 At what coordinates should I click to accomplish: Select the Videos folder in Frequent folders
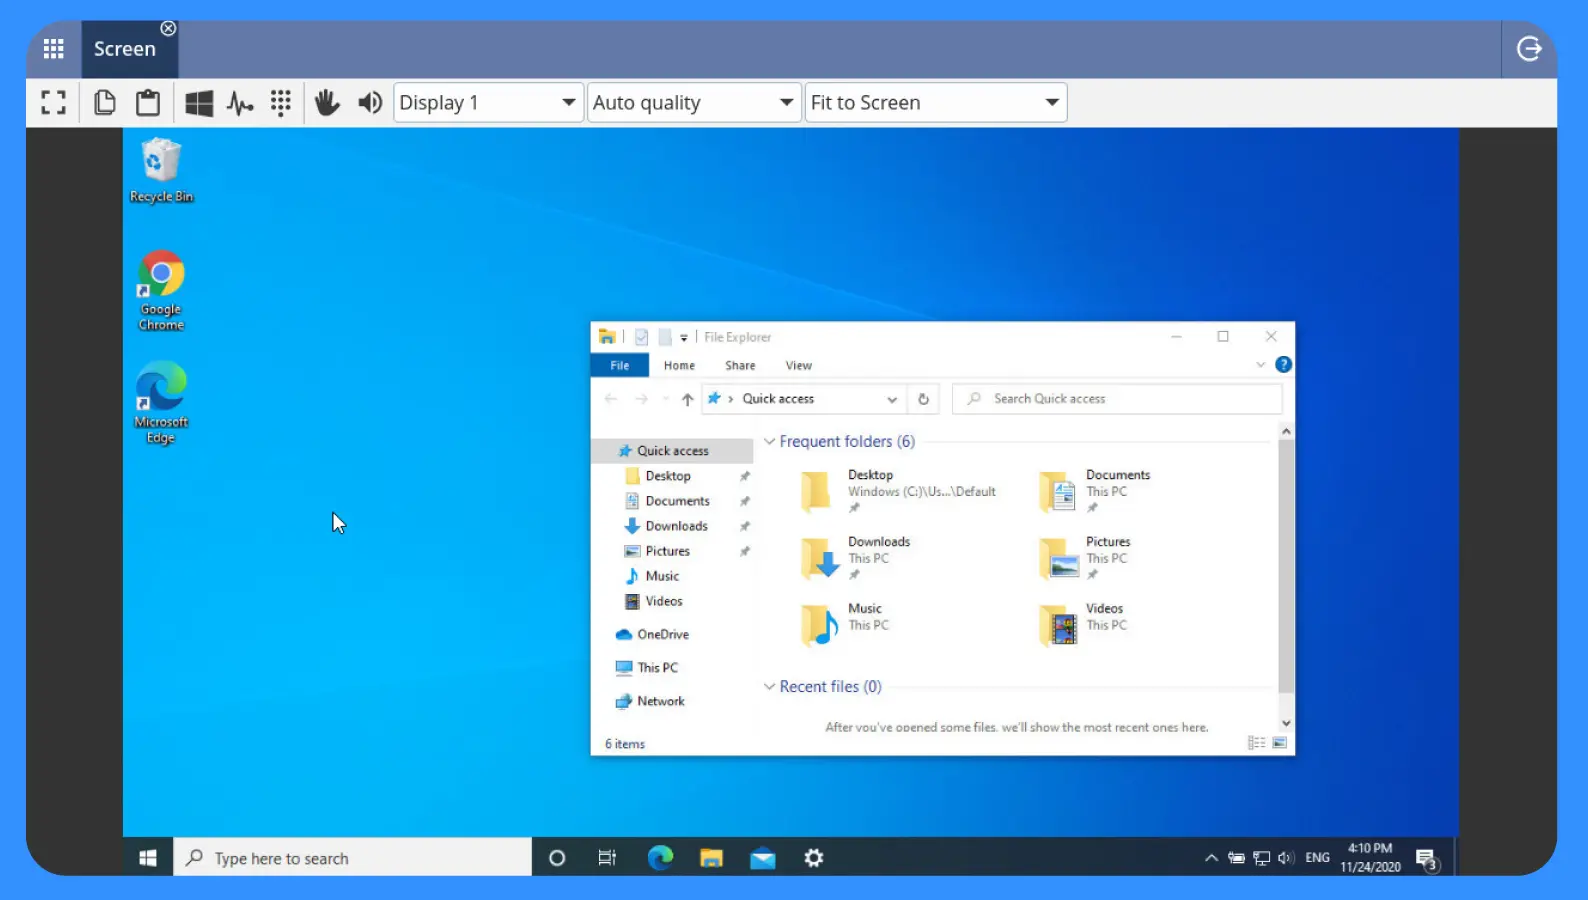tap(1083, 625)
